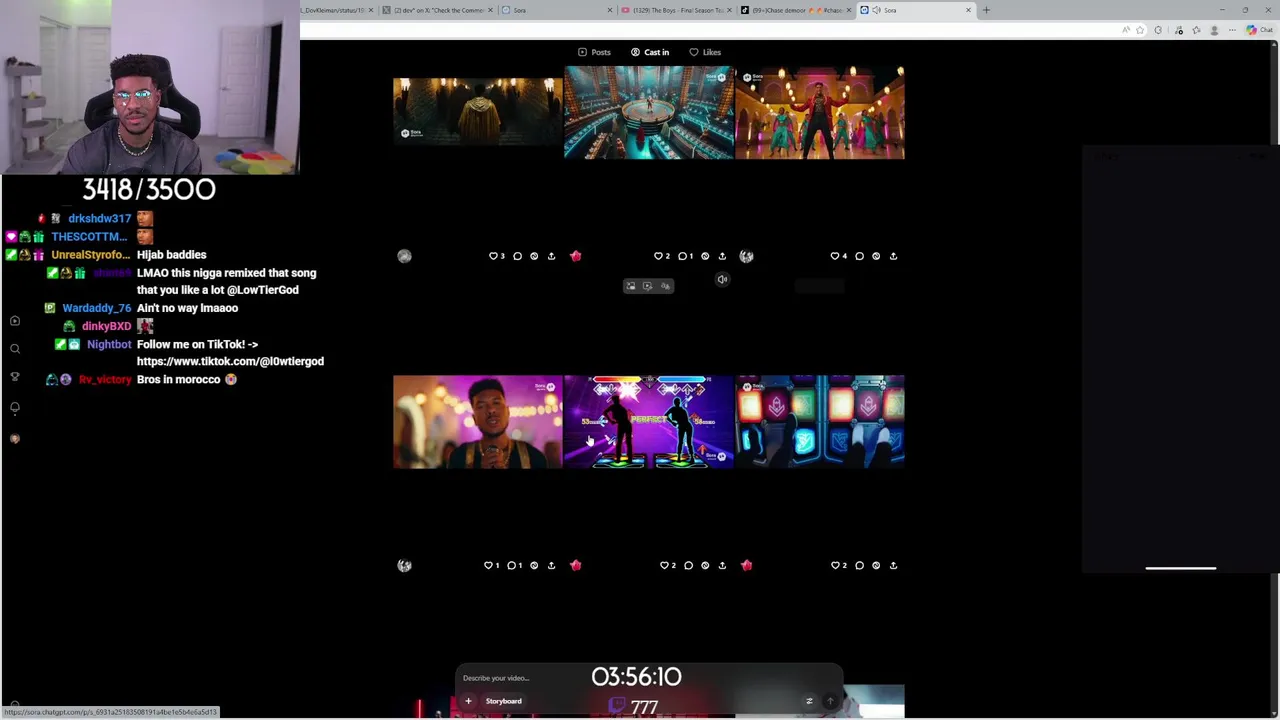Like the neon arcade panels post
The width and height of the screenshot is (1280, 720).
[838, 565]
